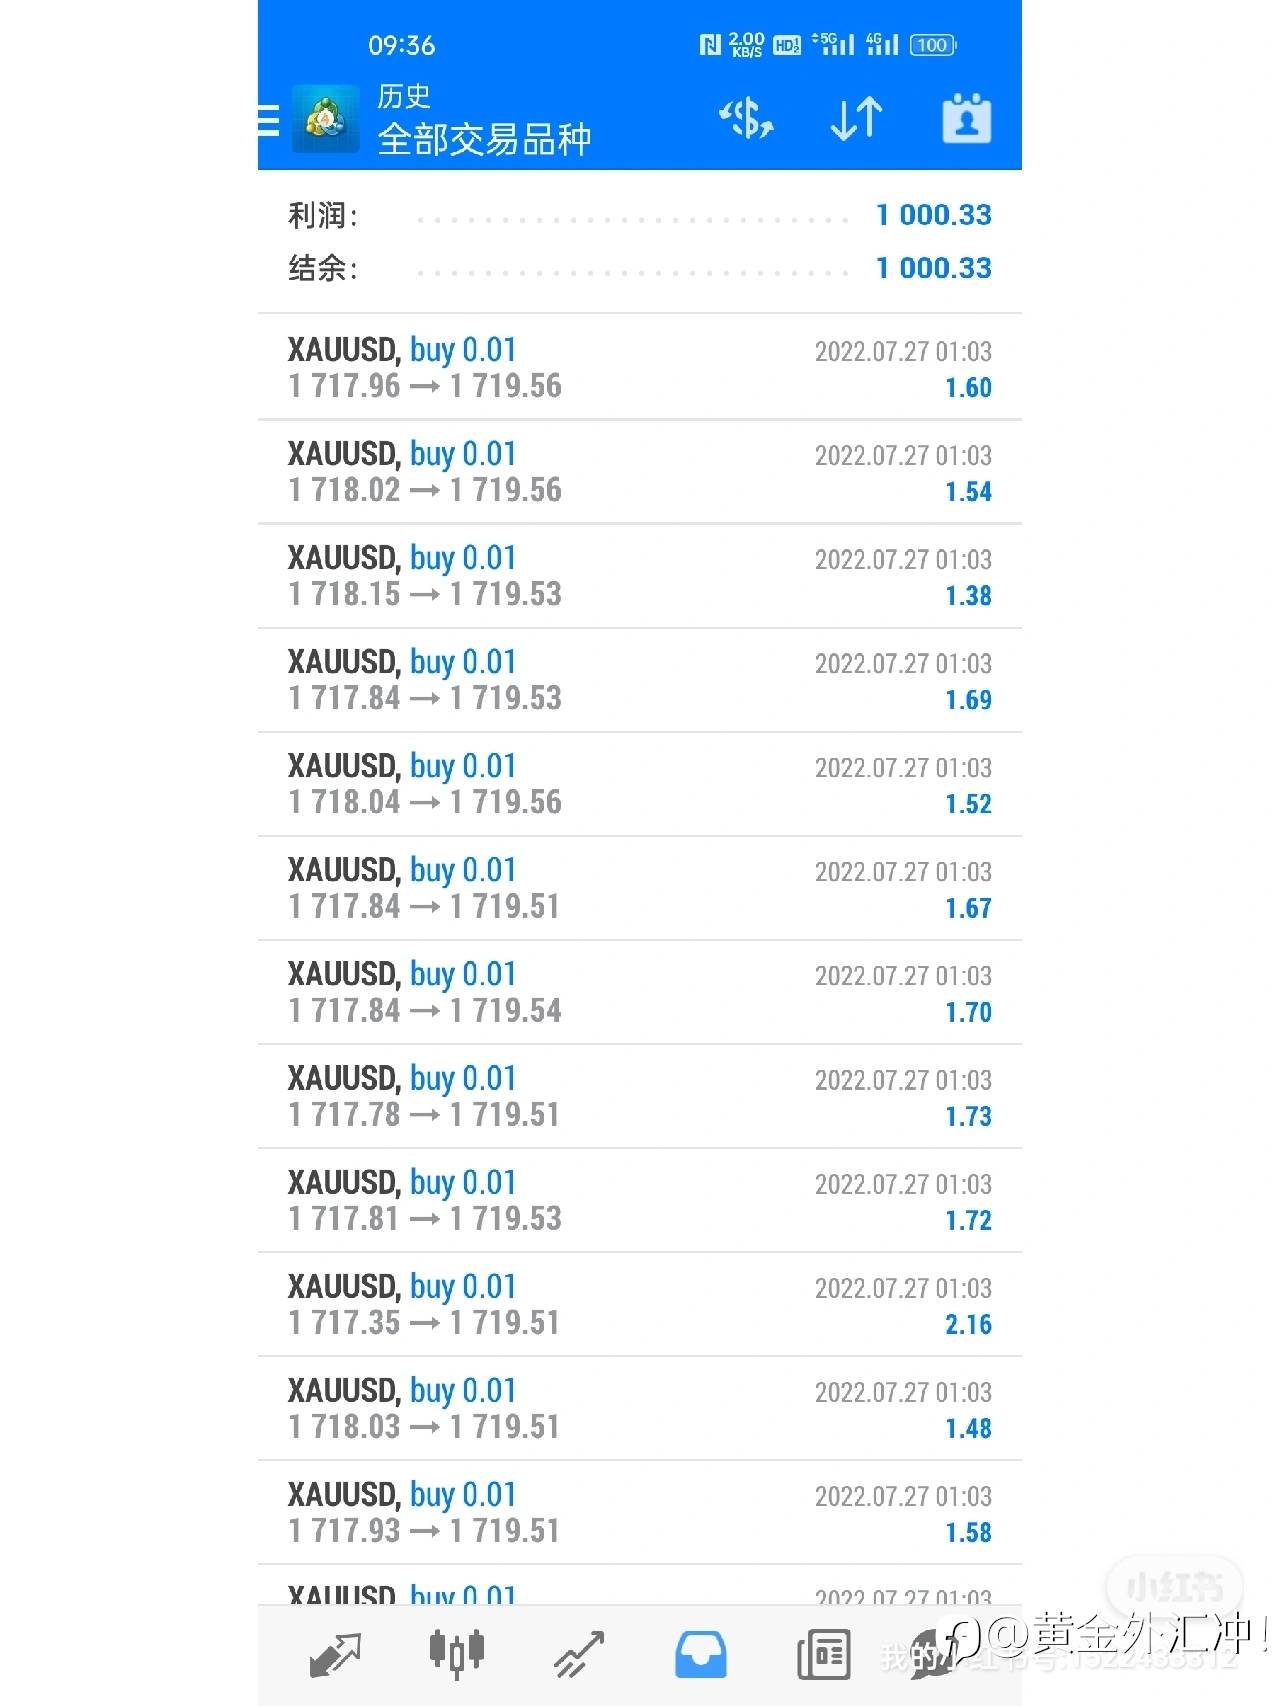Open the calendar period selector icon

966,119
